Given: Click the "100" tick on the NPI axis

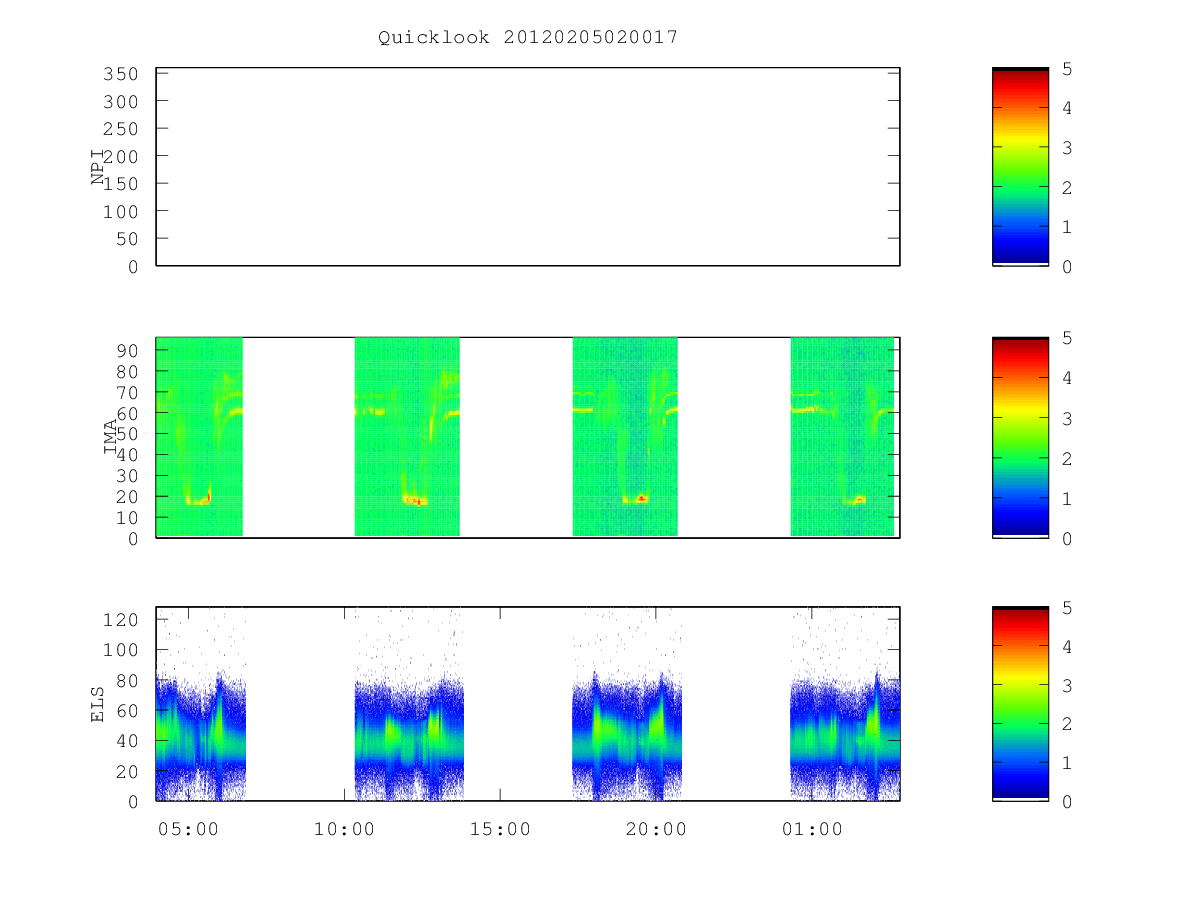Looking at the screenshot, I should [120, 212].
